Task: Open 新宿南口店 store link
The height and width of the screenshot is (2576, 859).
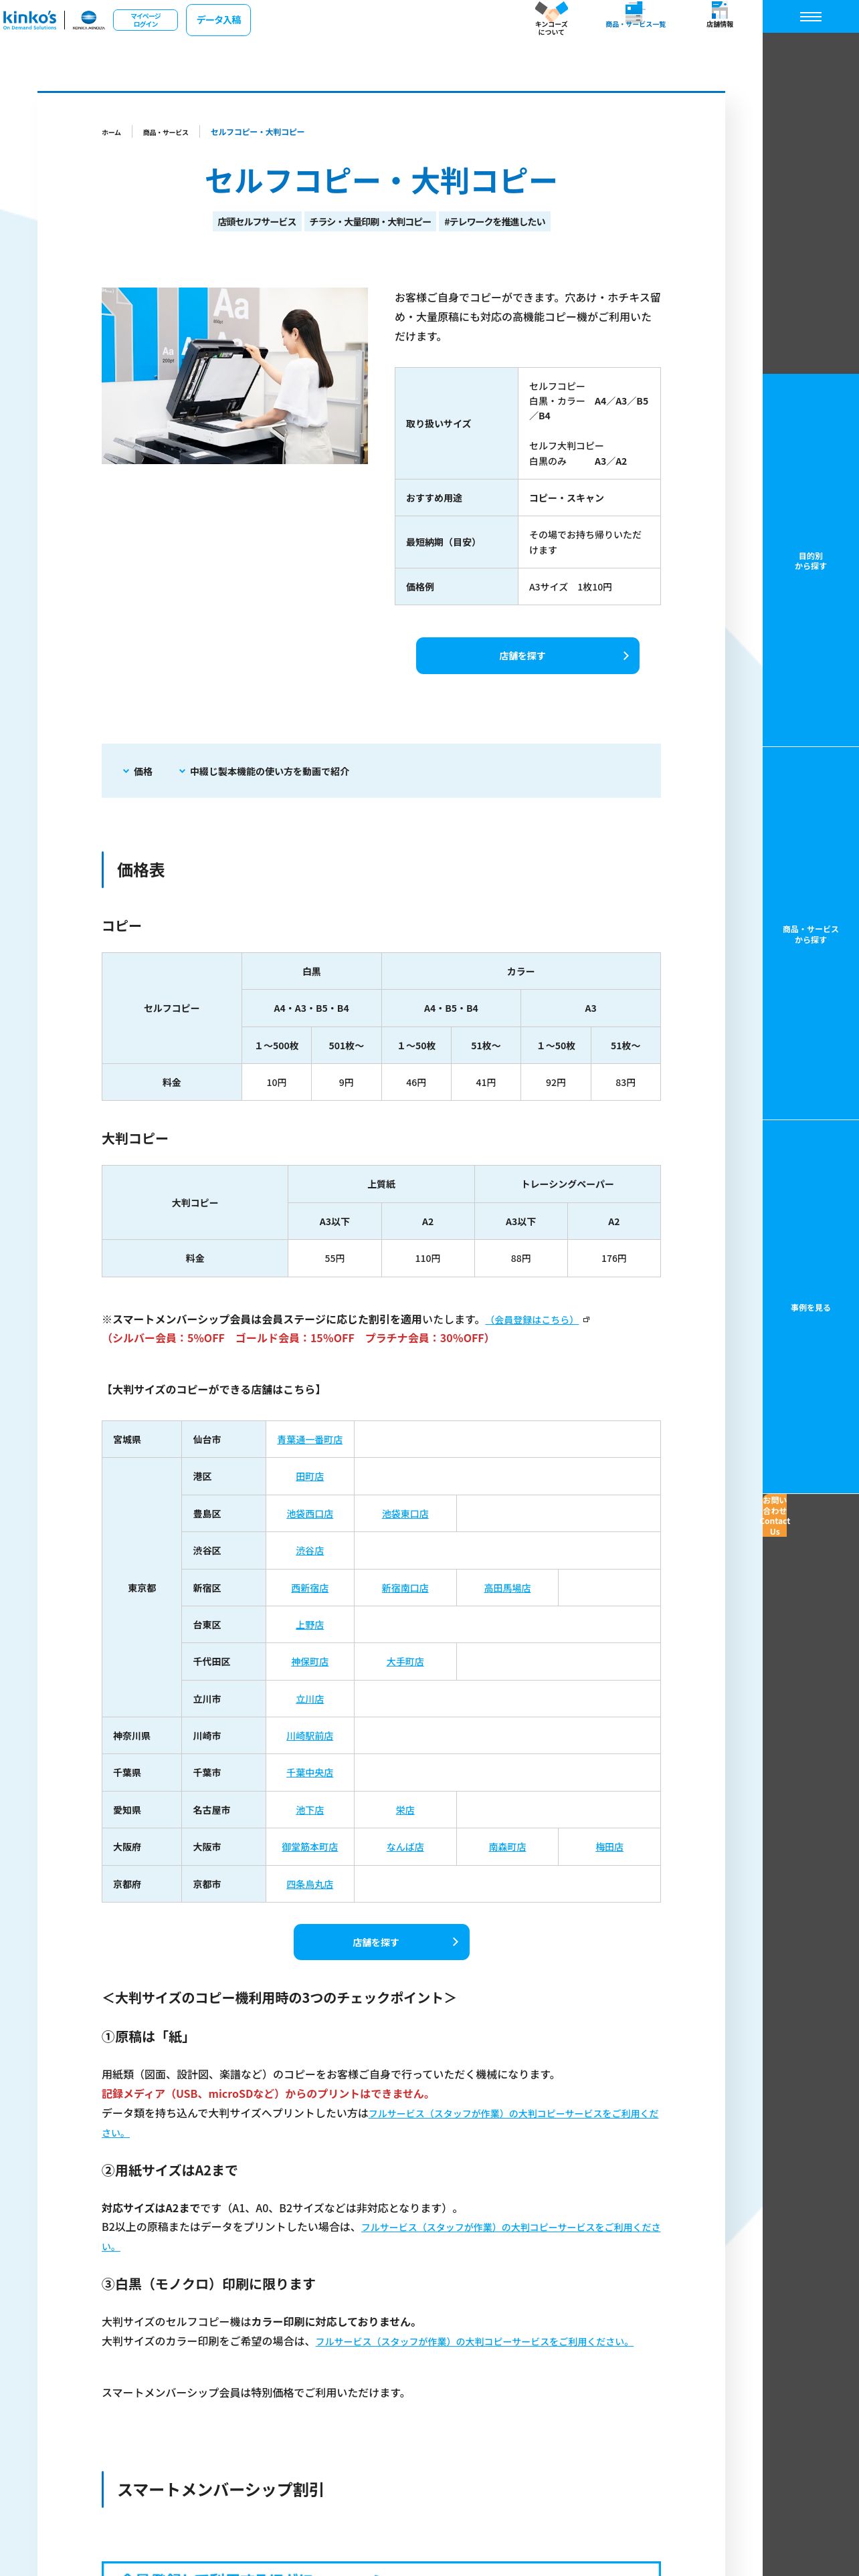Action: coord(405,1588)
